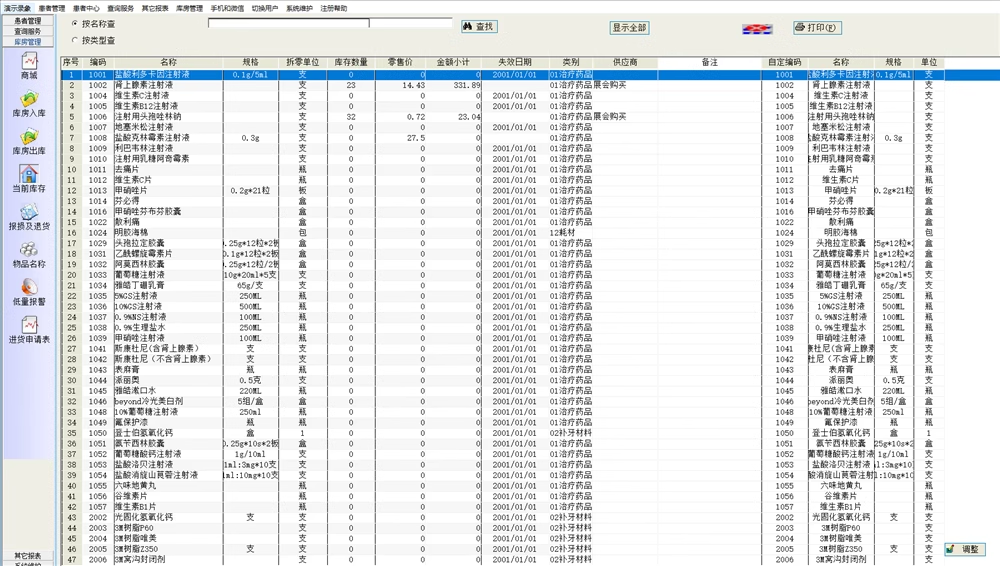Select row 盐酸克林霉素注射液 in the left table

tap(411, 138)
